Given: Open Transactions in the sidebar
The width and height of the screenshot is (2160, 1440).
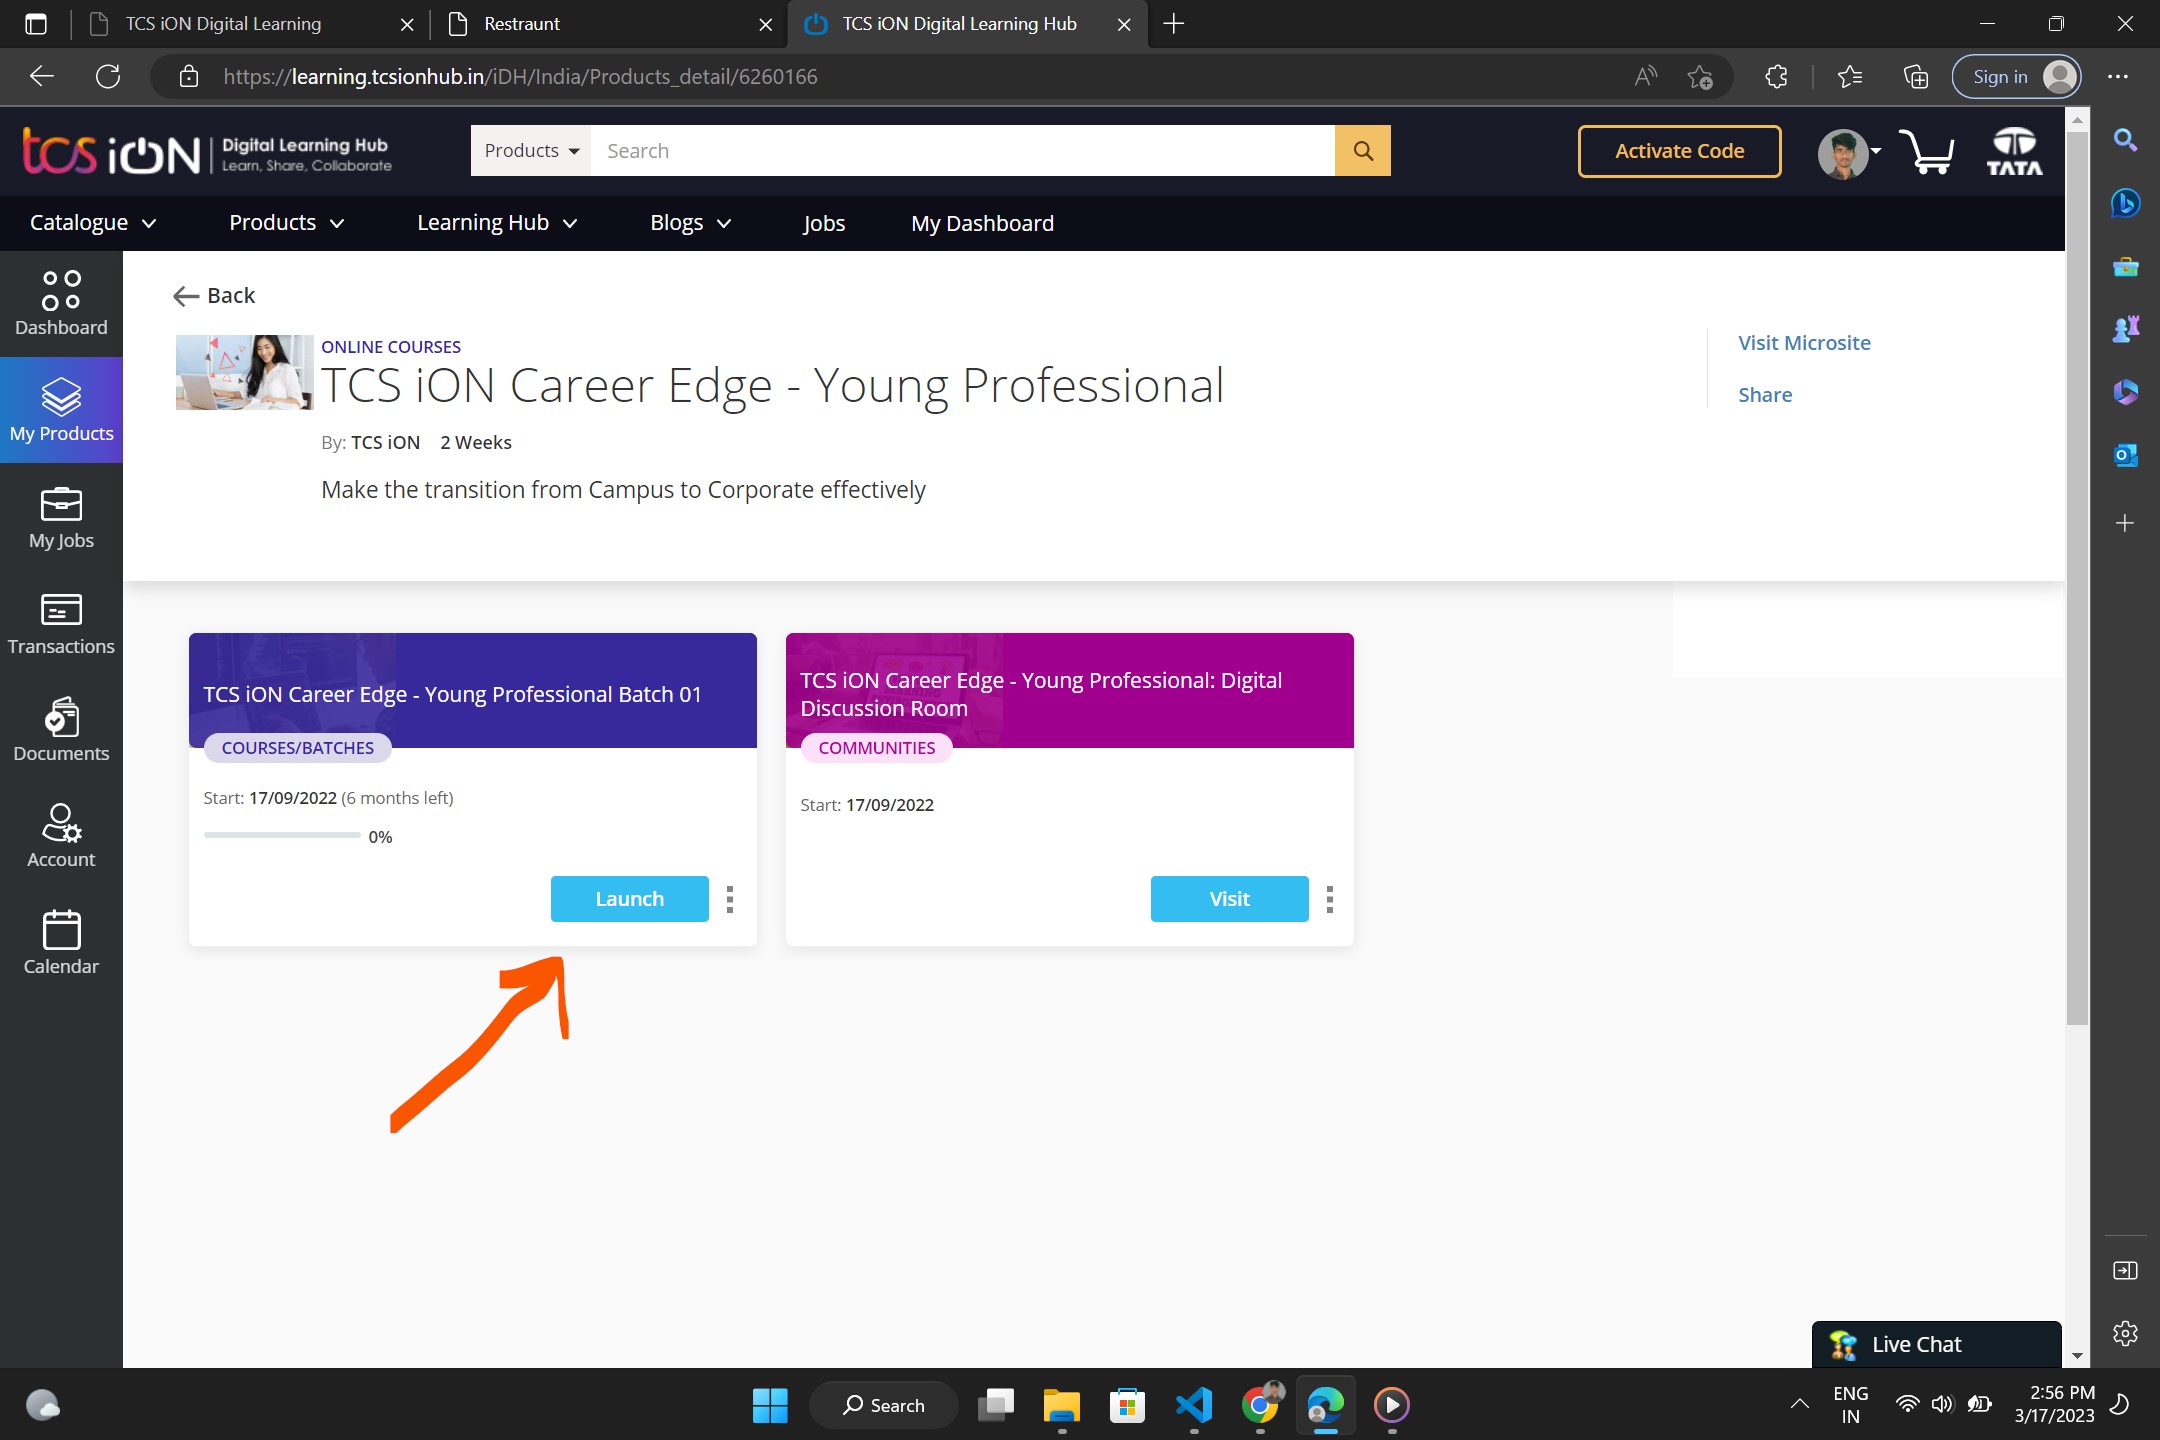Looking at the screenshot, I should pos(61,624).
